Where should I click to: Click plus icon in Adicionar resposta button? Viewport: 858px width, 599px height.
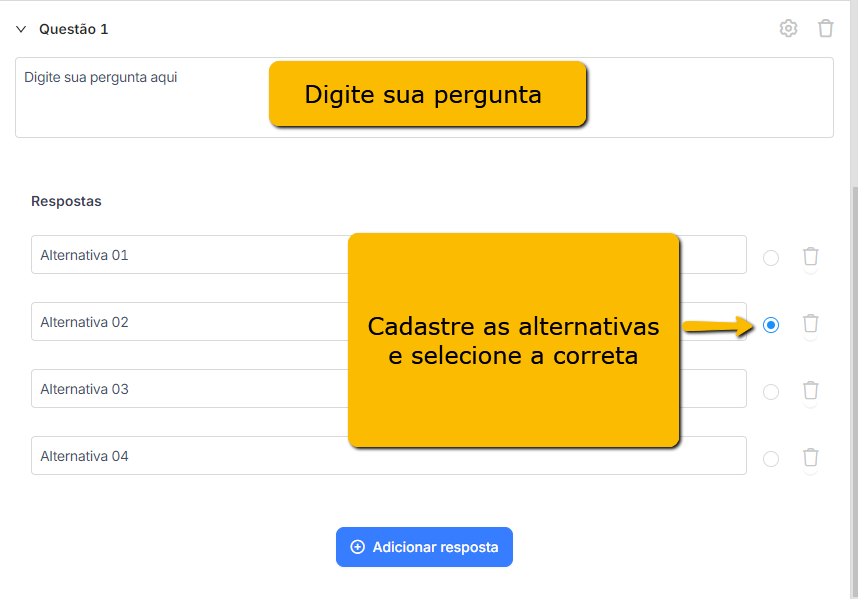pyautogui.click(x=357, y=547)
